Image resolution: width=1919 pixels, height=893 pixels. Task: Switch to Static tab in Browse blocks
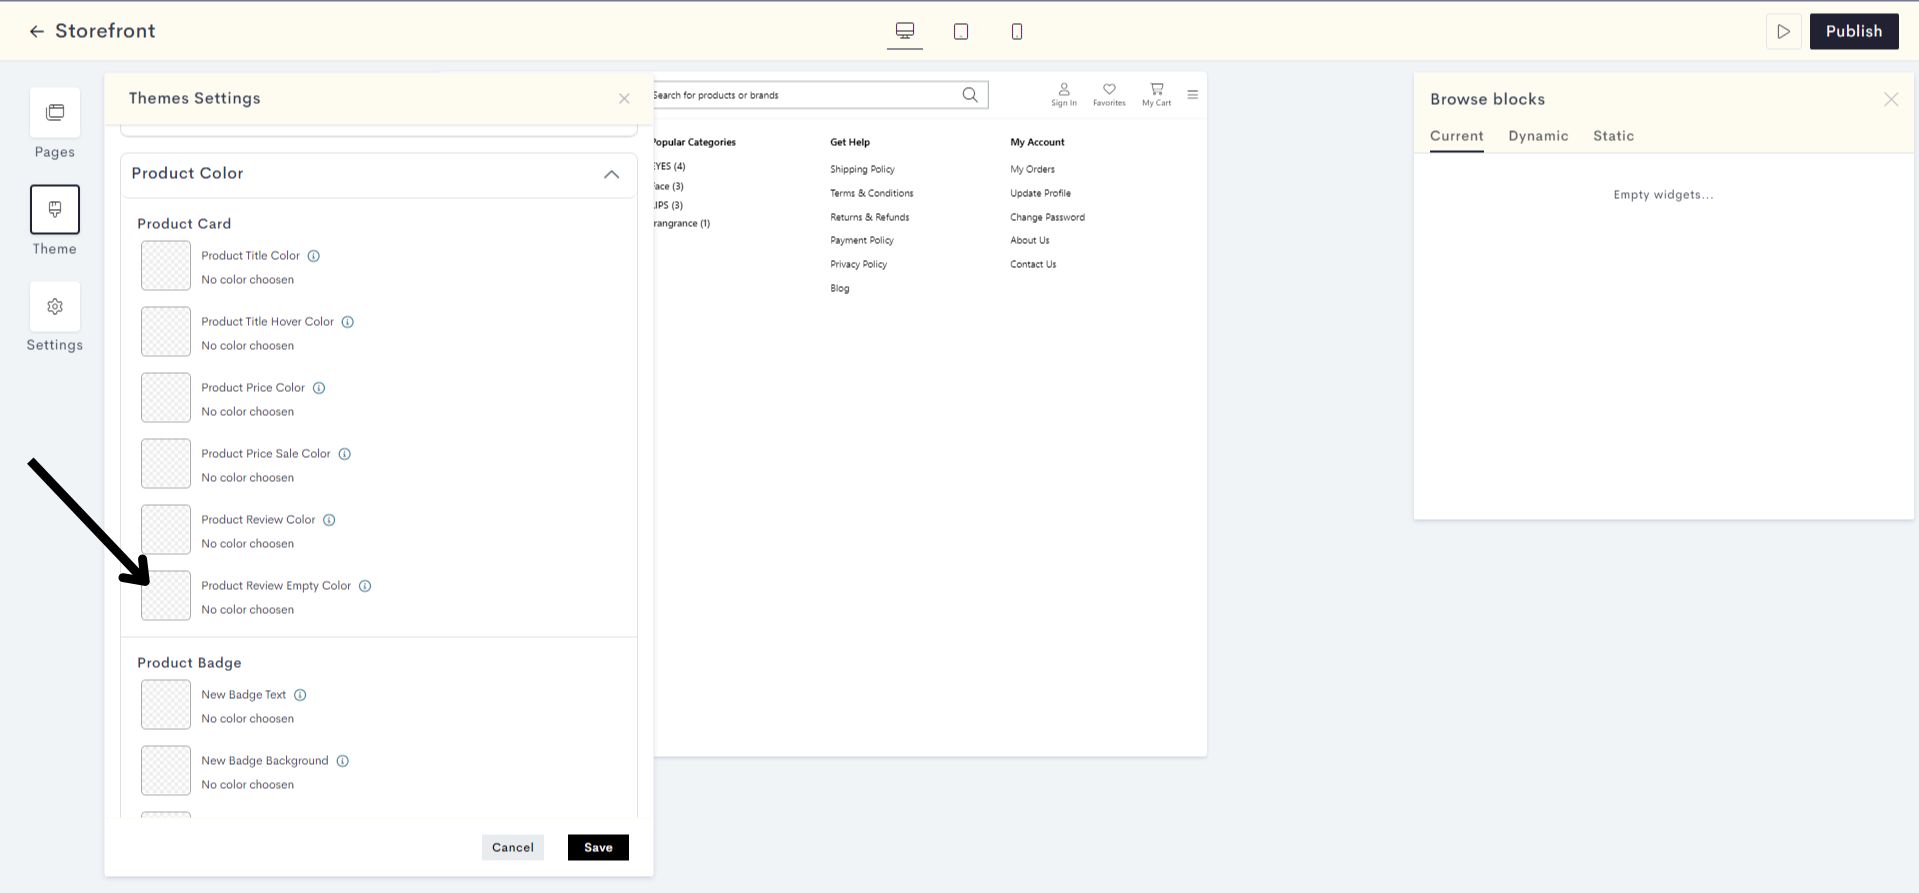coord(1613,136)
